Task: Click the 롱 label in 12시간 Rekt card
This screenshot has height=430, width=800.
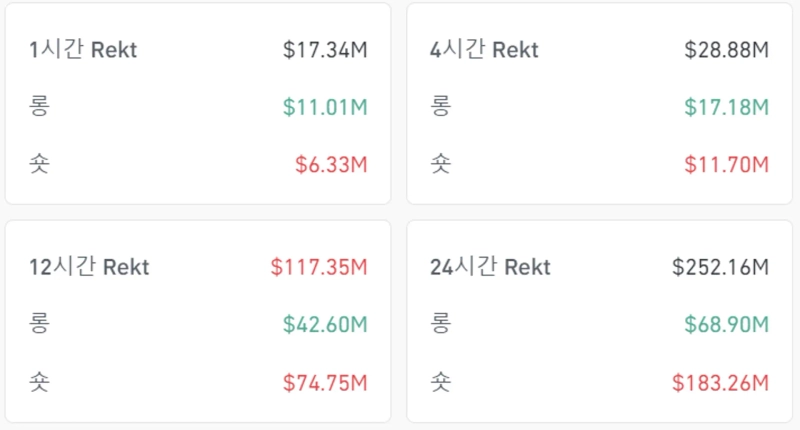Action: coord(40,324)
